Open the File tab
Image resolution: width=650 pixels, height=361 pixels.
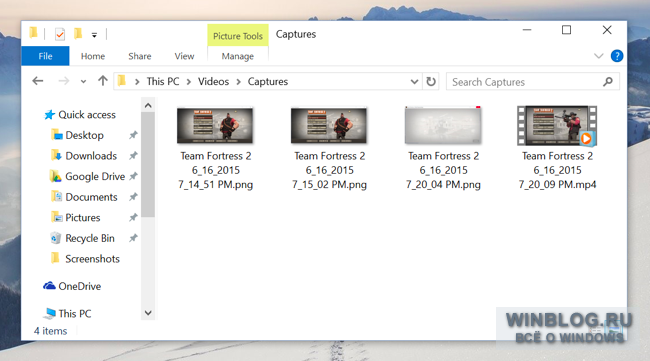(45, 56)
